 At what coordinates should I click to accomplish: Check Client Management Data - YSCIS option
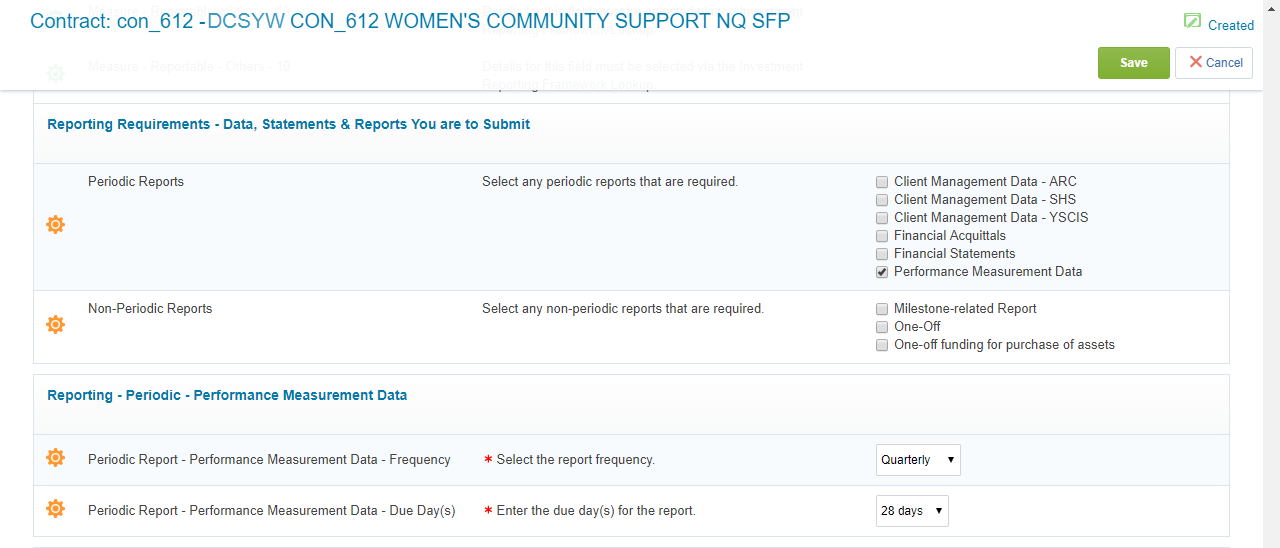pos(882,218)
